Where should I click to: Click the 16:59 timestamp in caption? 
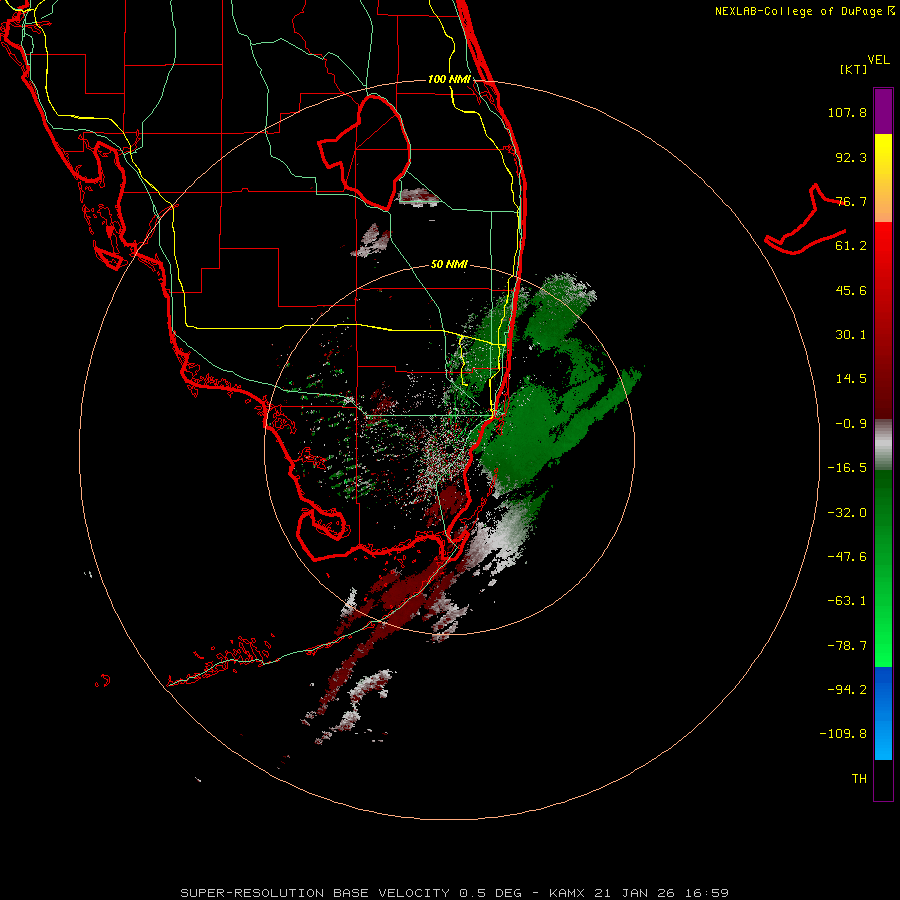tap(708, 893)
